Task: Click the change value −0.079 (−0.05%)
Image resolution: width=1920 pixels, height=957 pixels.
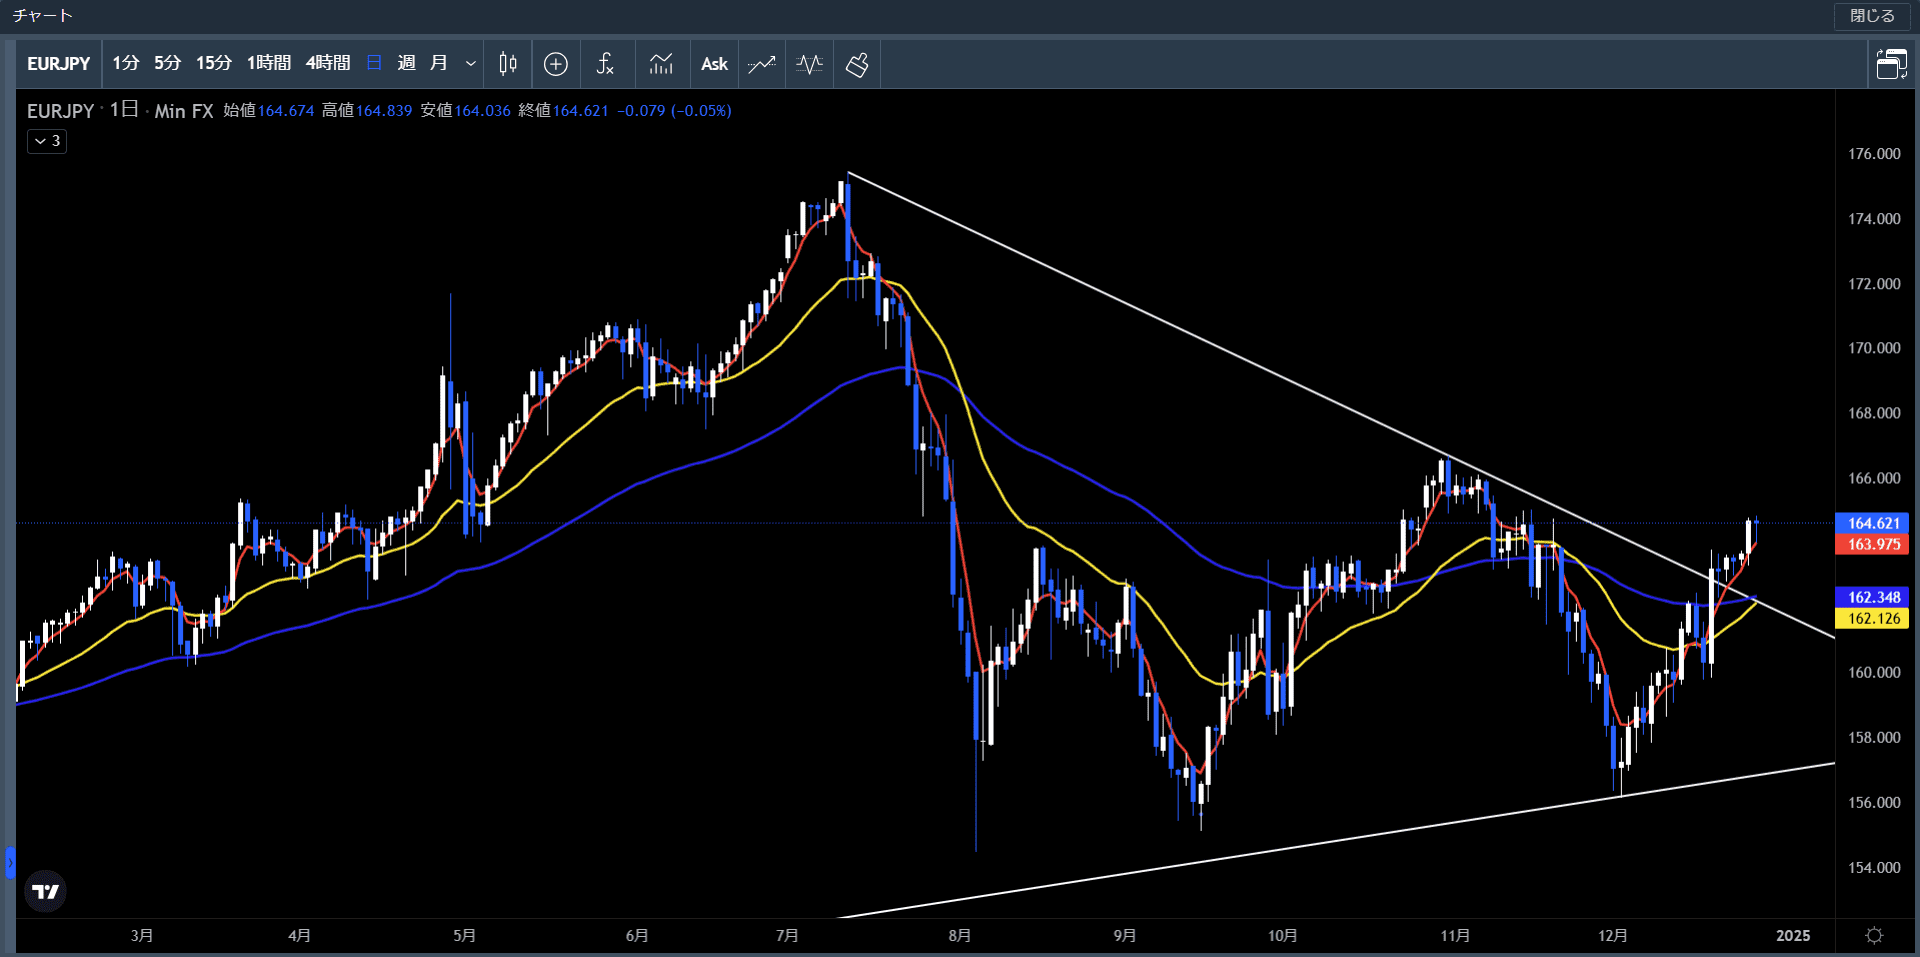Action: coord(674,111)
